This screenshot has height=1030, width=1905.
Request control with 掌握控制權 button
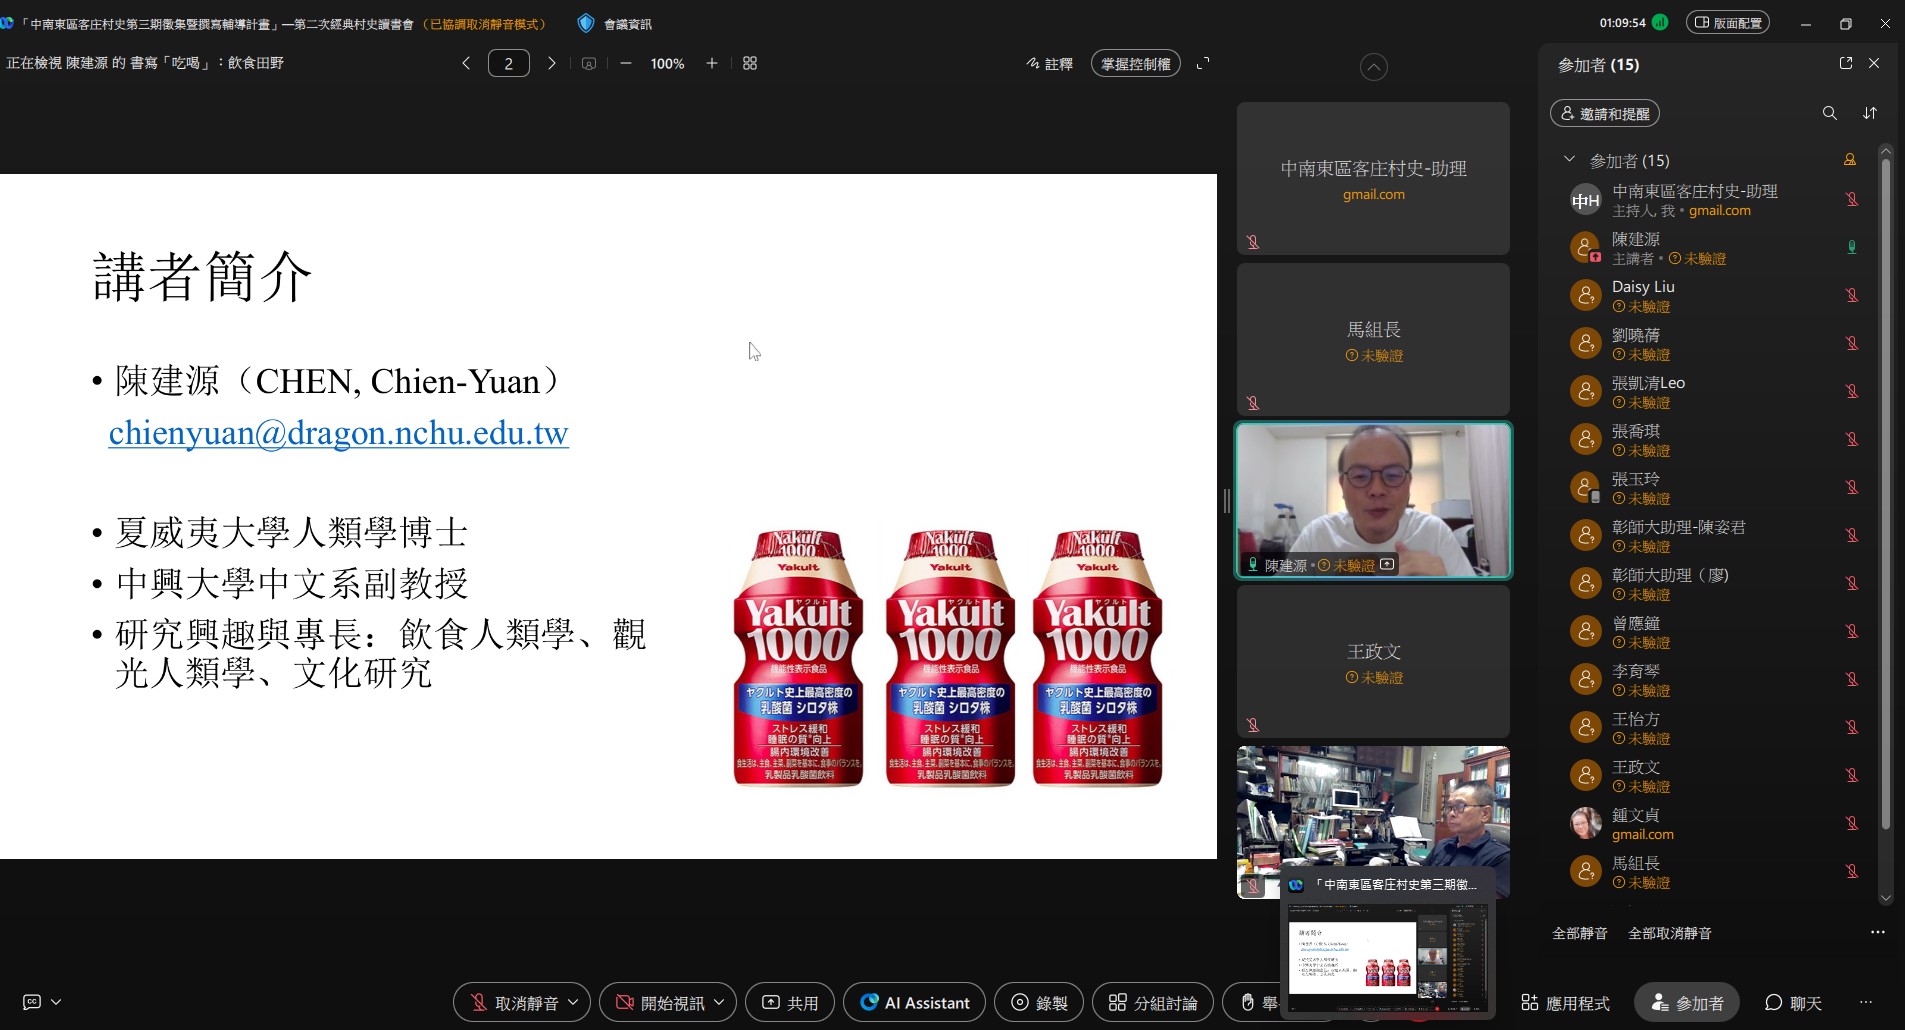coord(1135,63)
